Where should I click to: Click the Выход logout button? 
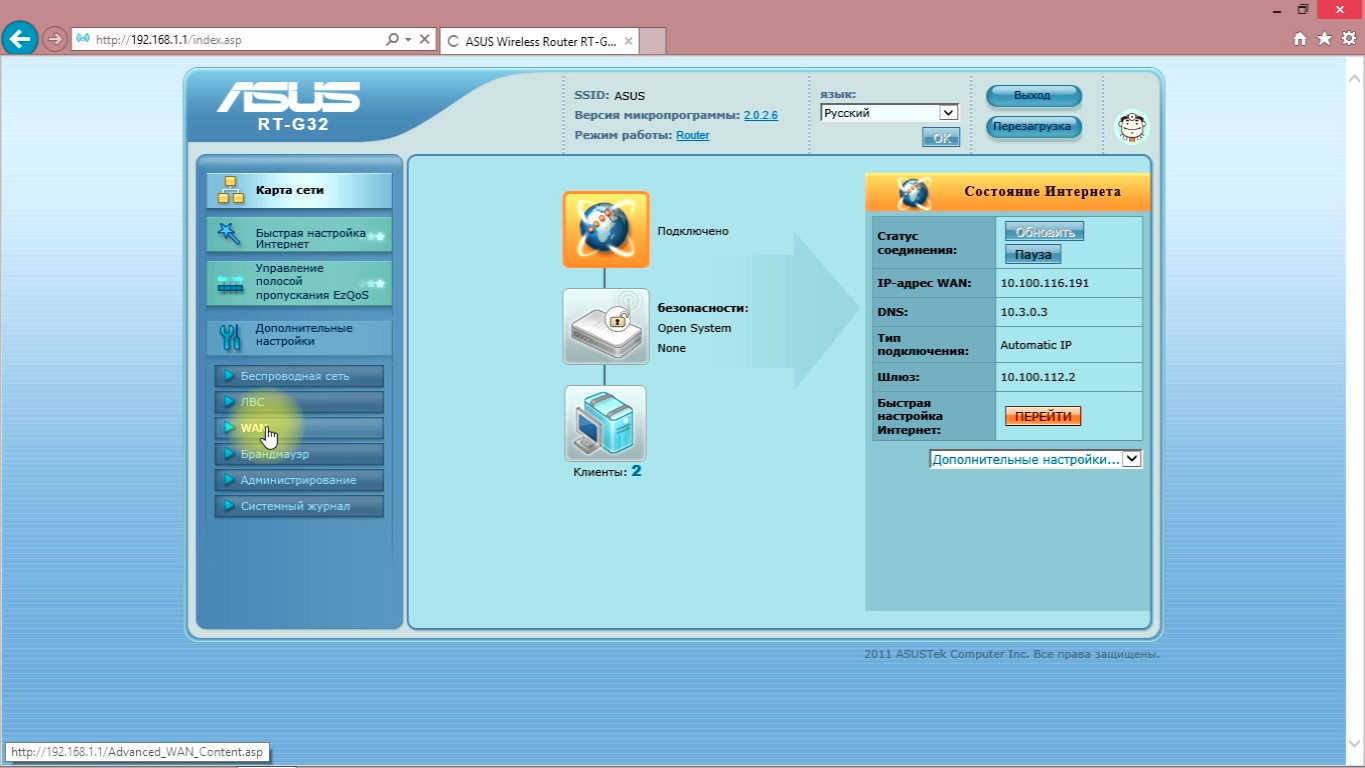click(1034, 96)
